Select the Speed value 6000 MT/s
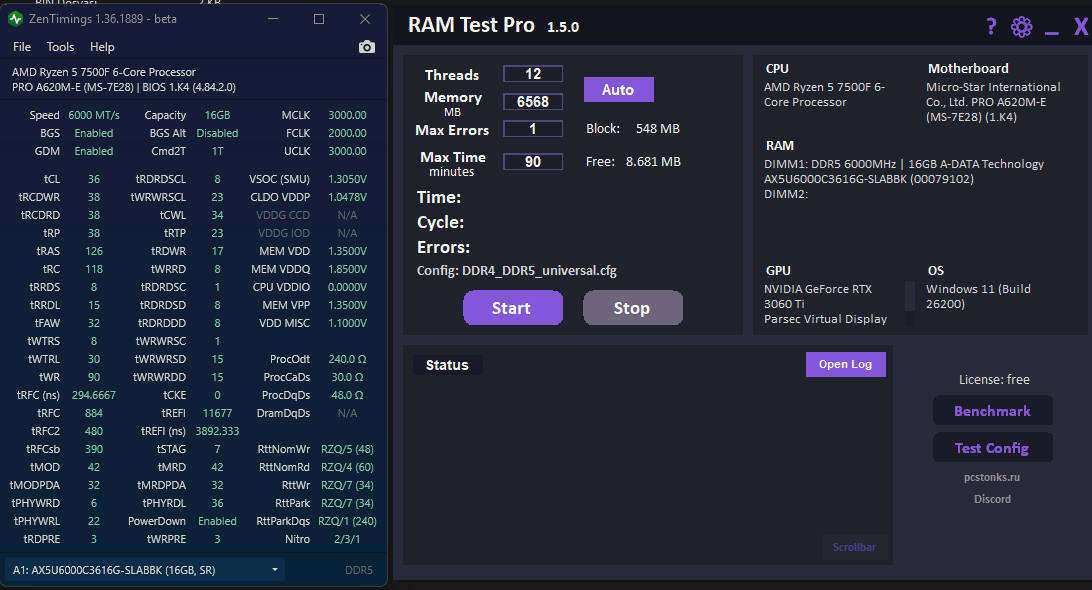 pyautogui.click(x=94, y=115)
